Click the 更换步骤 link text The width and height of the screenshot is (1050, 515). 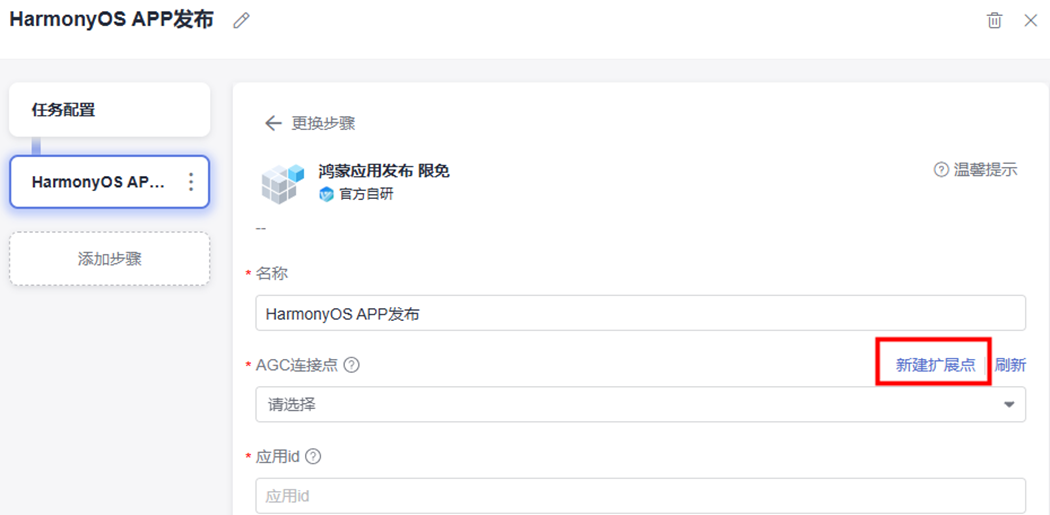pos(323,123)
